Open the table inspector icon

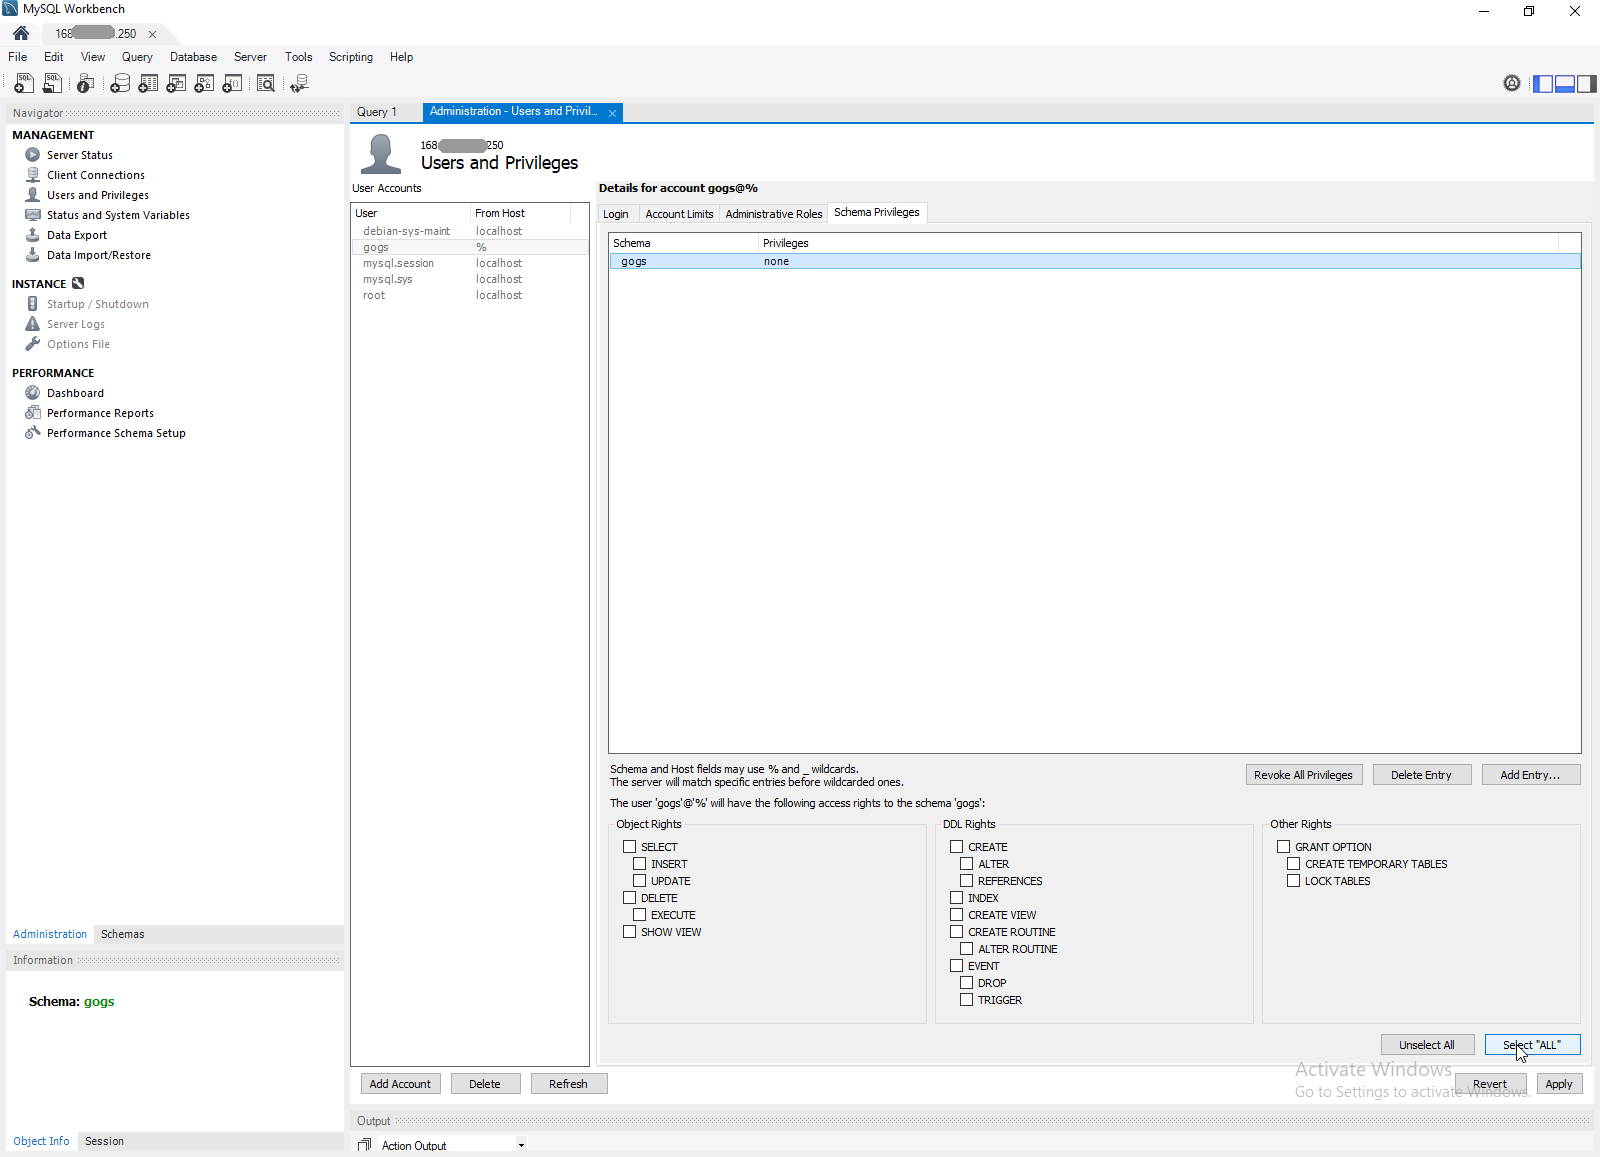point(86,84)
